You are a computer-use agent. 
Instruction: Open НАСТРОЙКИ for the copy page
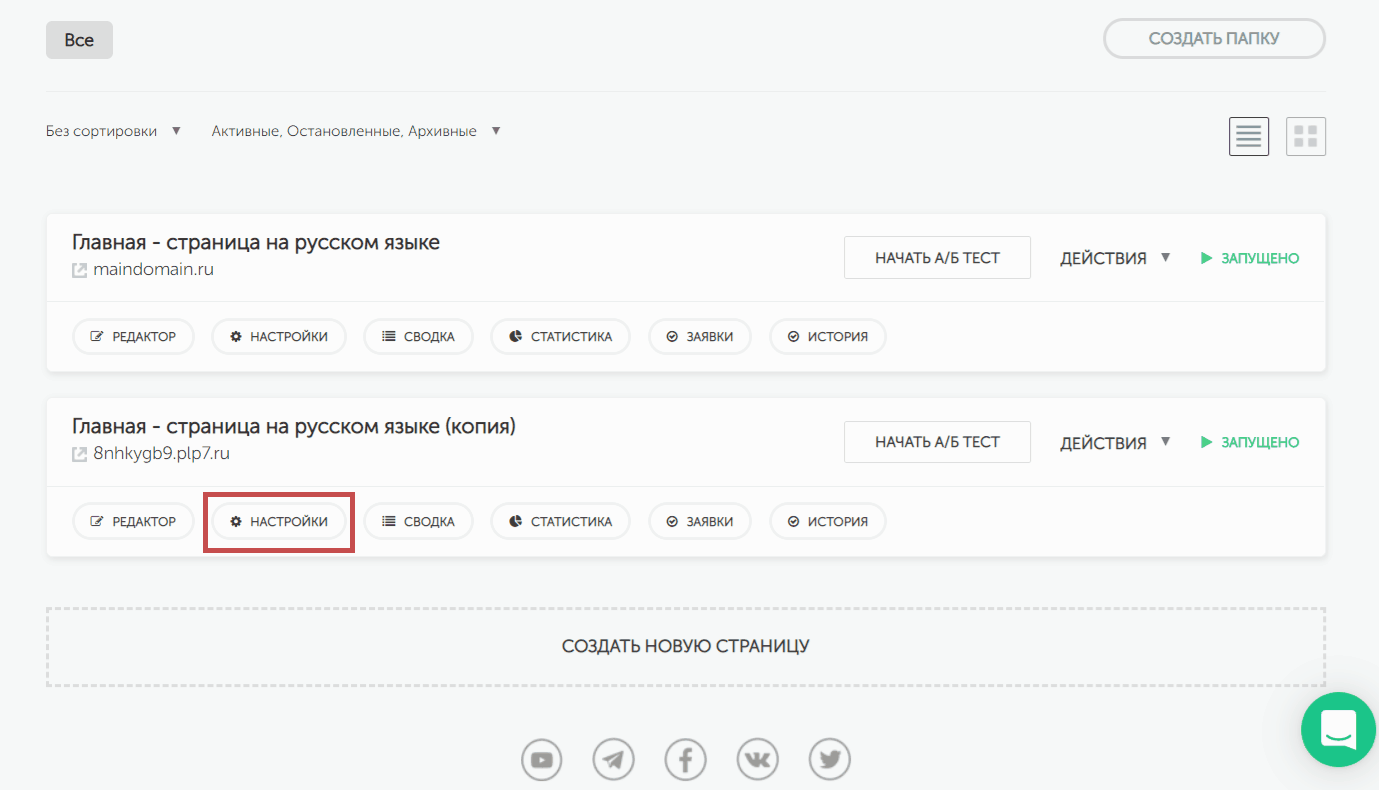click(279, 521)
